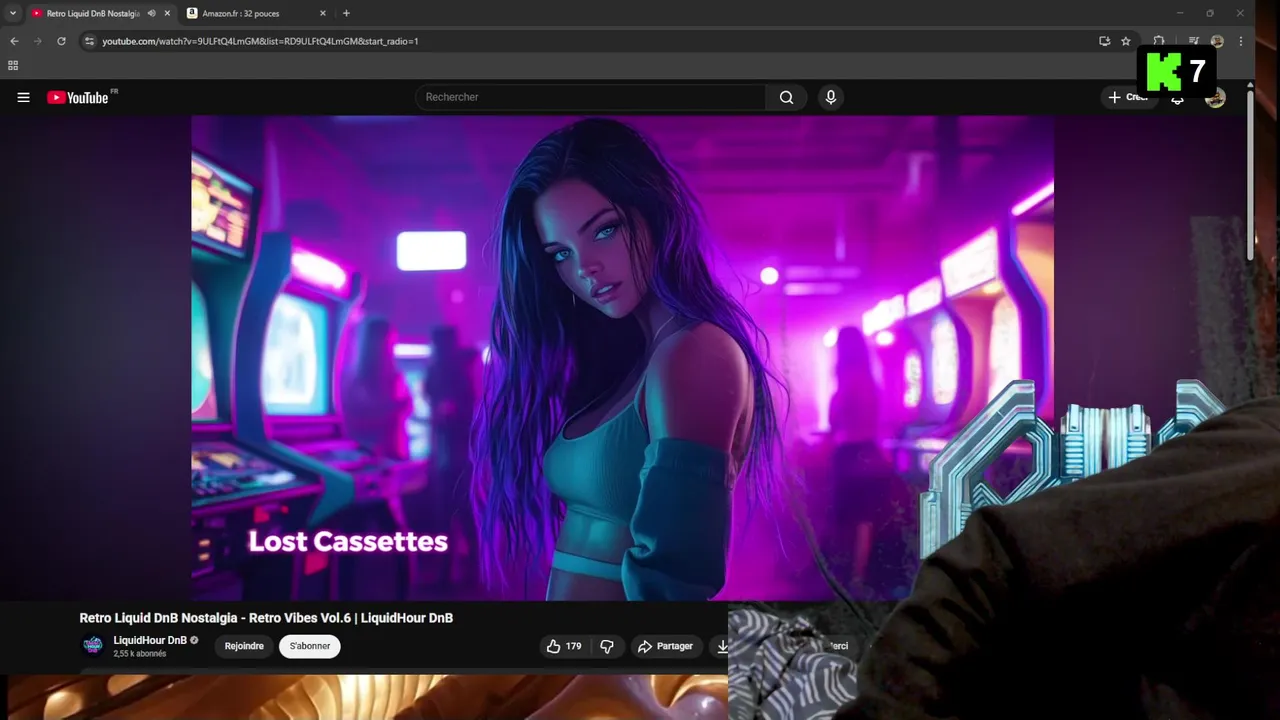This screenshot has width=1280, height=720.
Task: Dislike the video with thumbs-down
Action: (607, 646)
